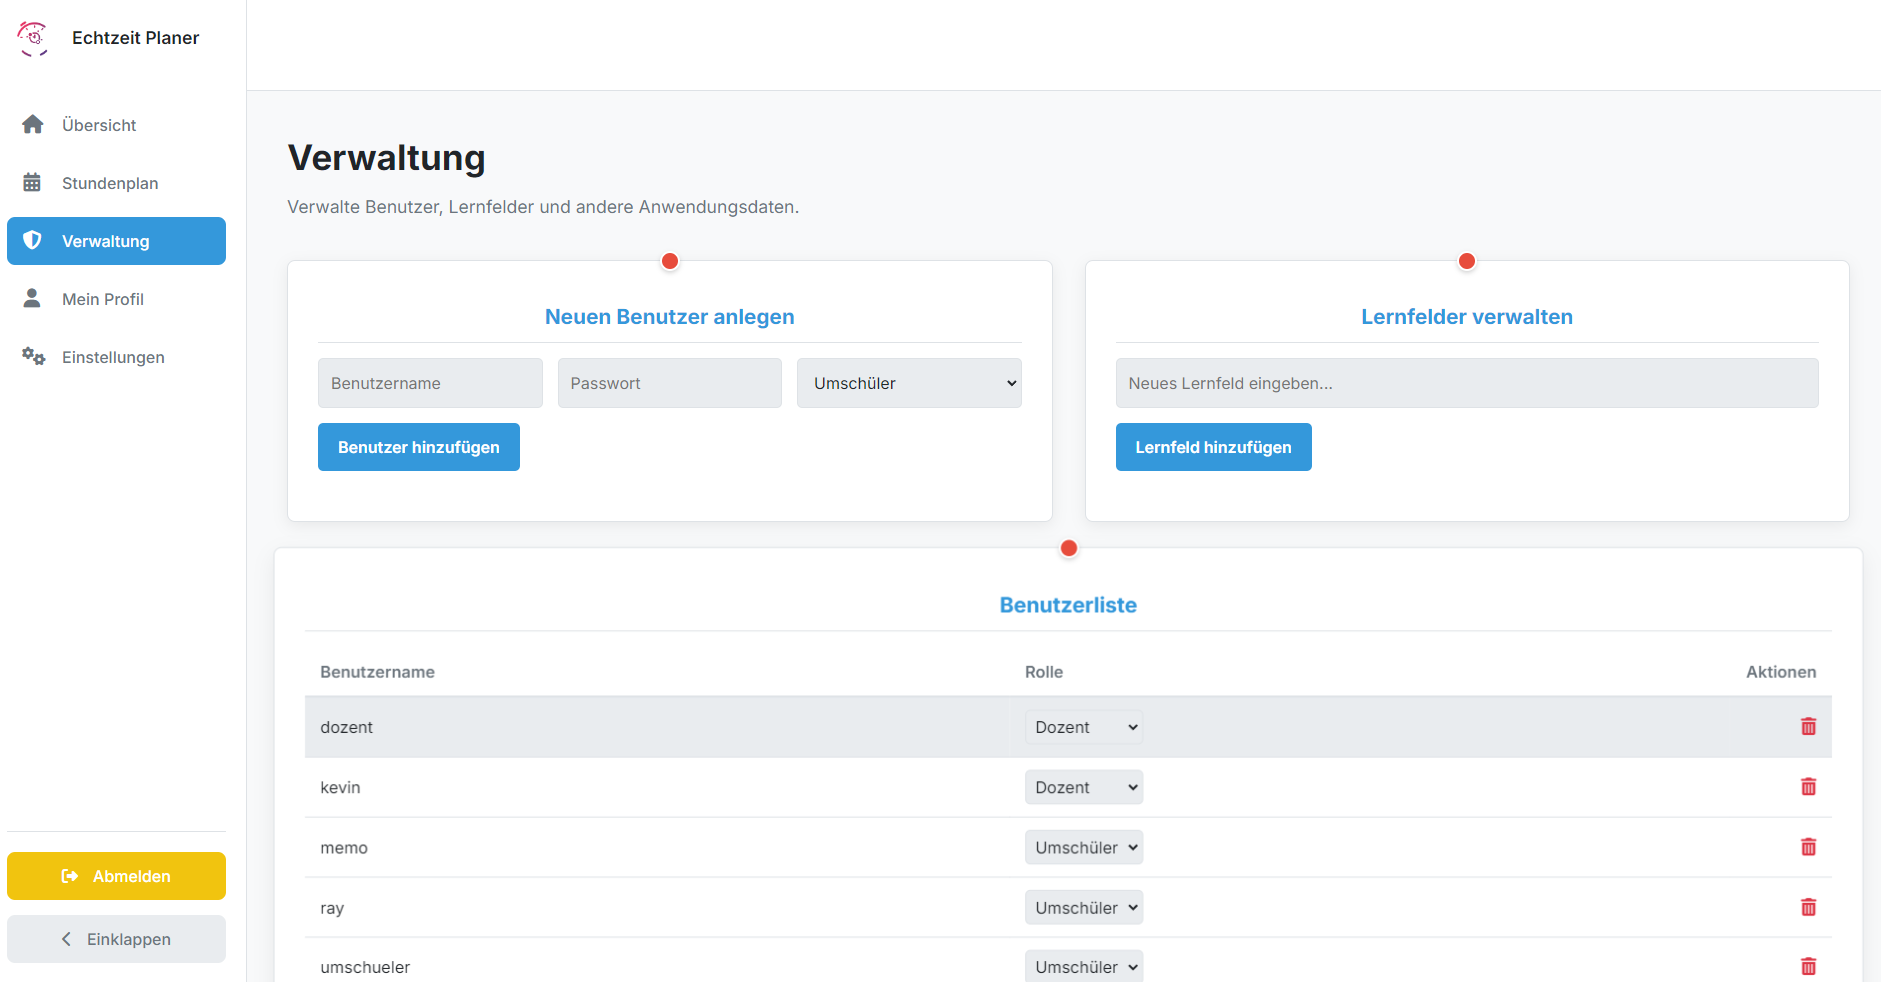Viewport: 1881px width, 982px height.
Task: Click red dot above Benutzerliste card
Action: [1068, 548]
